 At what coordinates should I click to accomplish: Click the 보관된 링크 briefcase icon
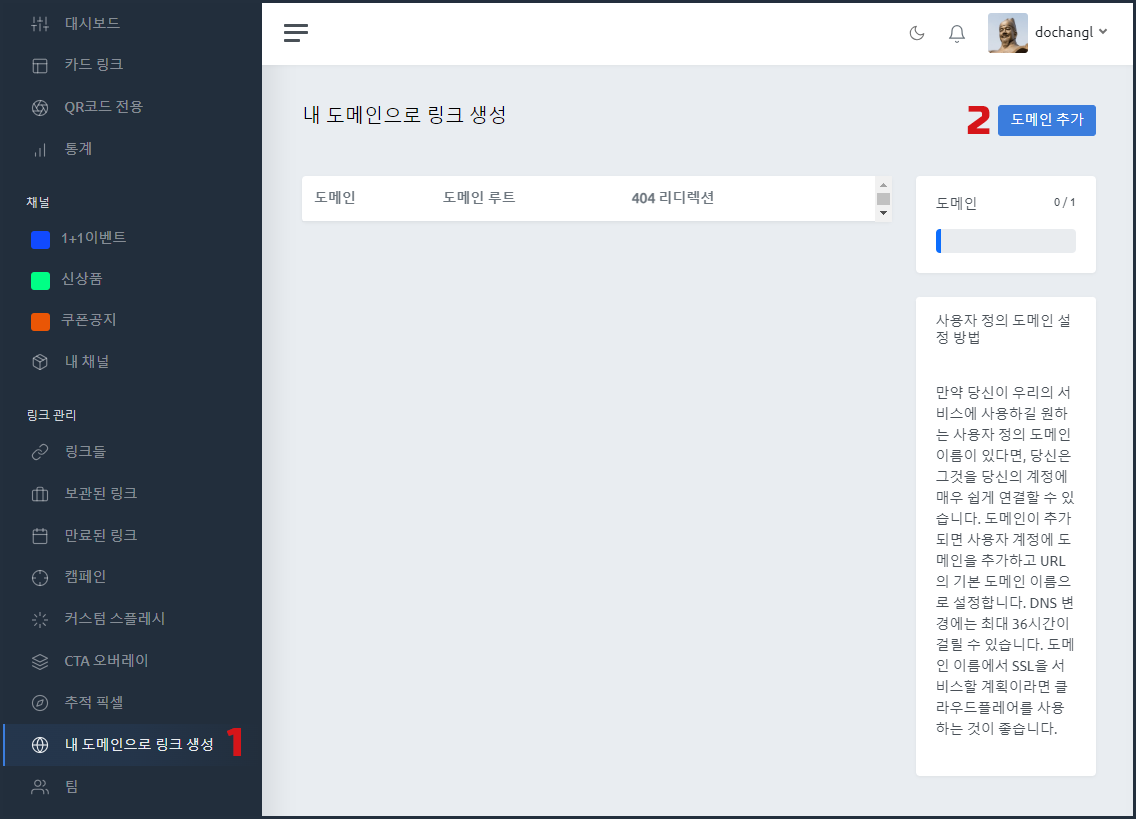point(40,494)
